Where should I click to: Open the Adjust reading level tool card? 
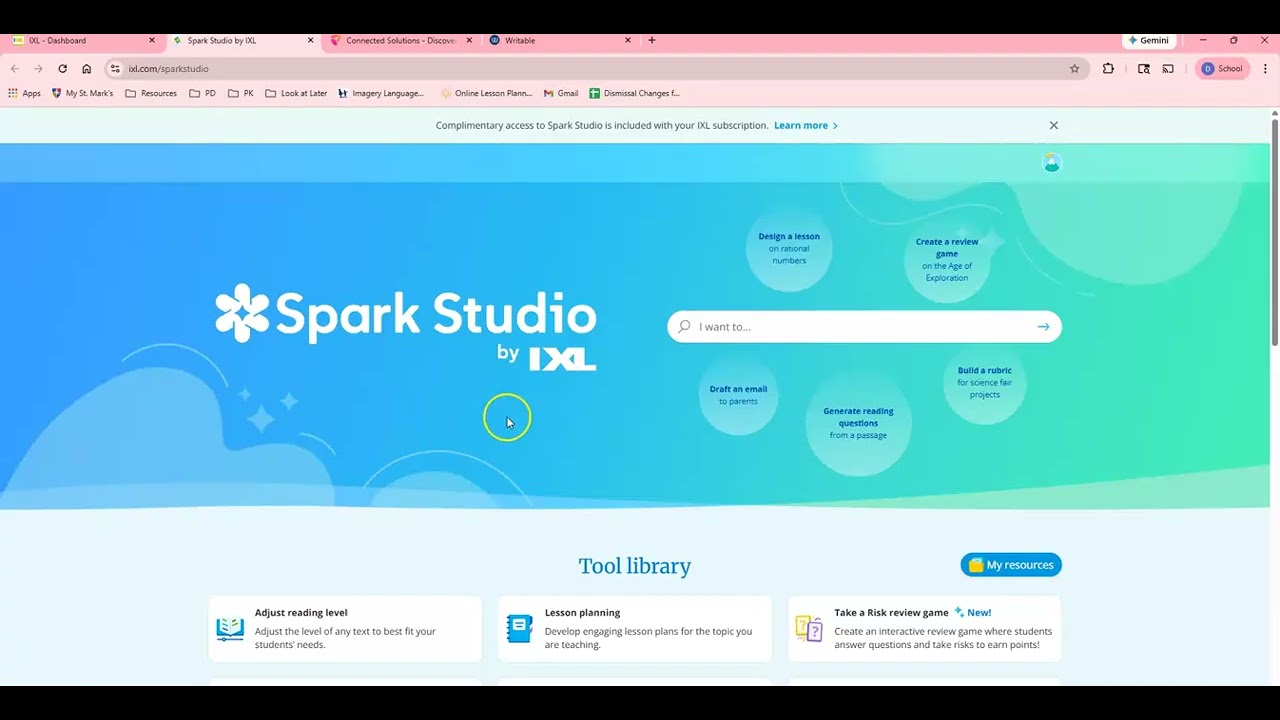click(x=345, y=629)
